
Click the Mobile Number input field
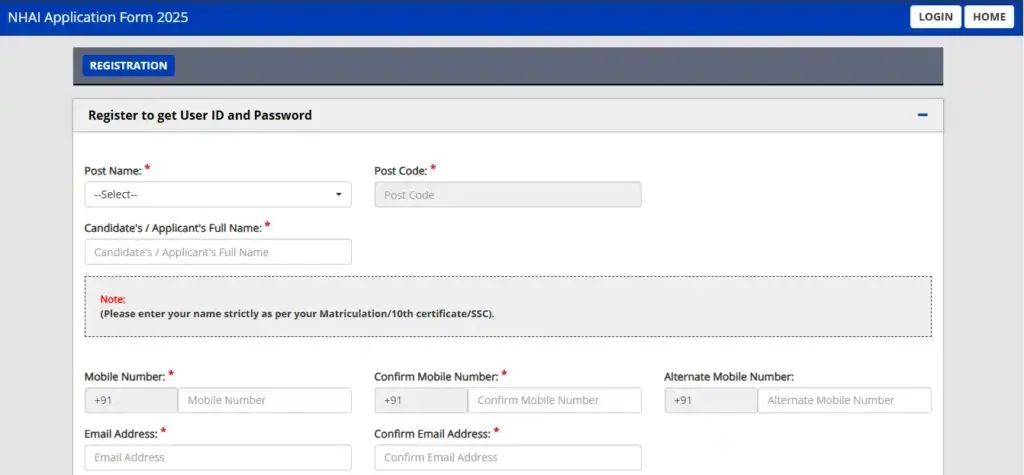pyautogui.click(x=264, y=400)
